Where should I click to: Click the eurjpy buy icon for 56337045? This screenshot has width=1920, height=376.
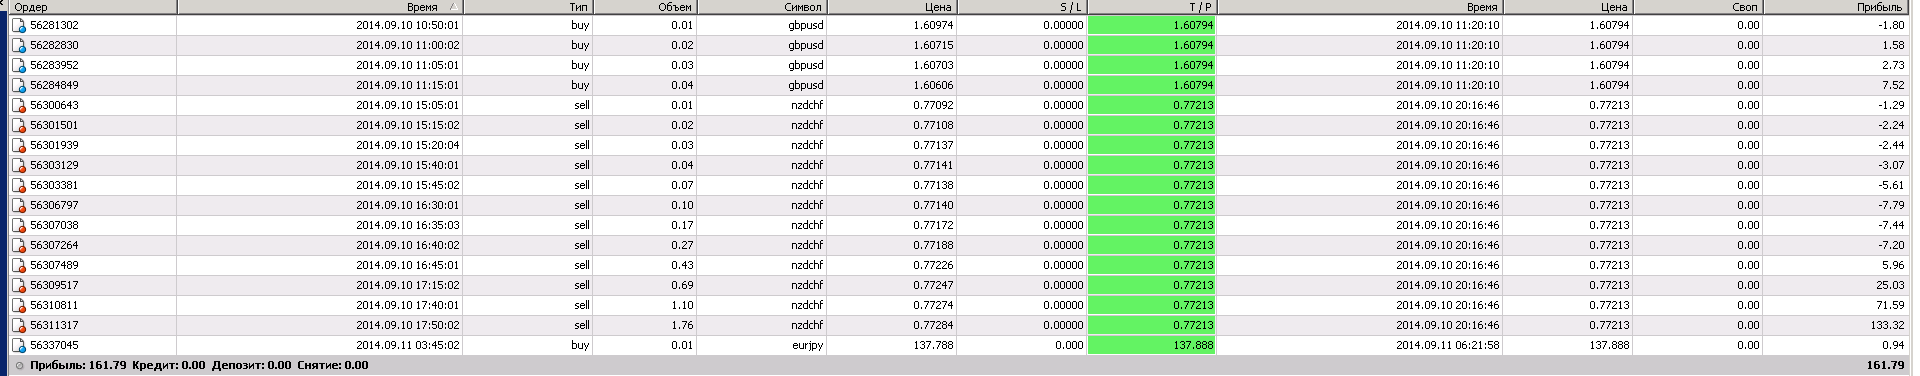pyautogui.click(x=19, y=345)
